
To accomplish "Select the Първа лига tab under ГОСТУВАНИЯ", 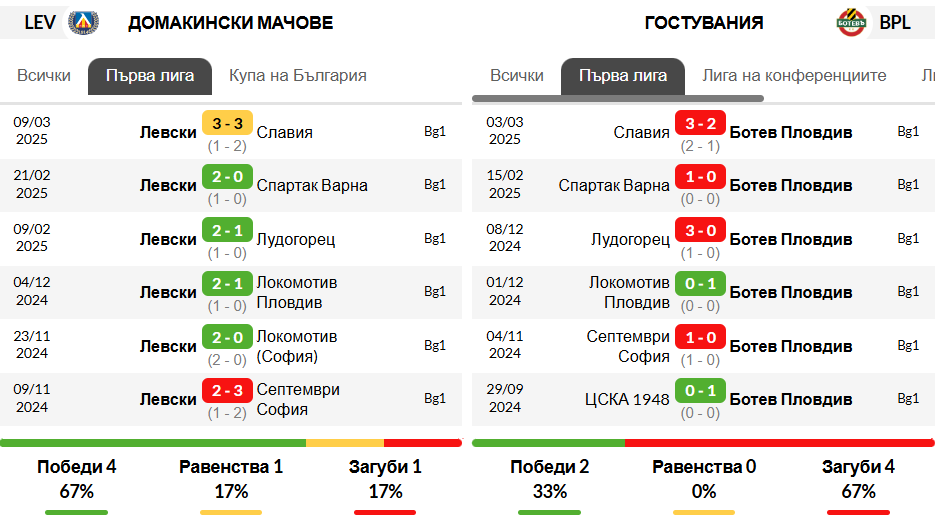I will point(623,76).
